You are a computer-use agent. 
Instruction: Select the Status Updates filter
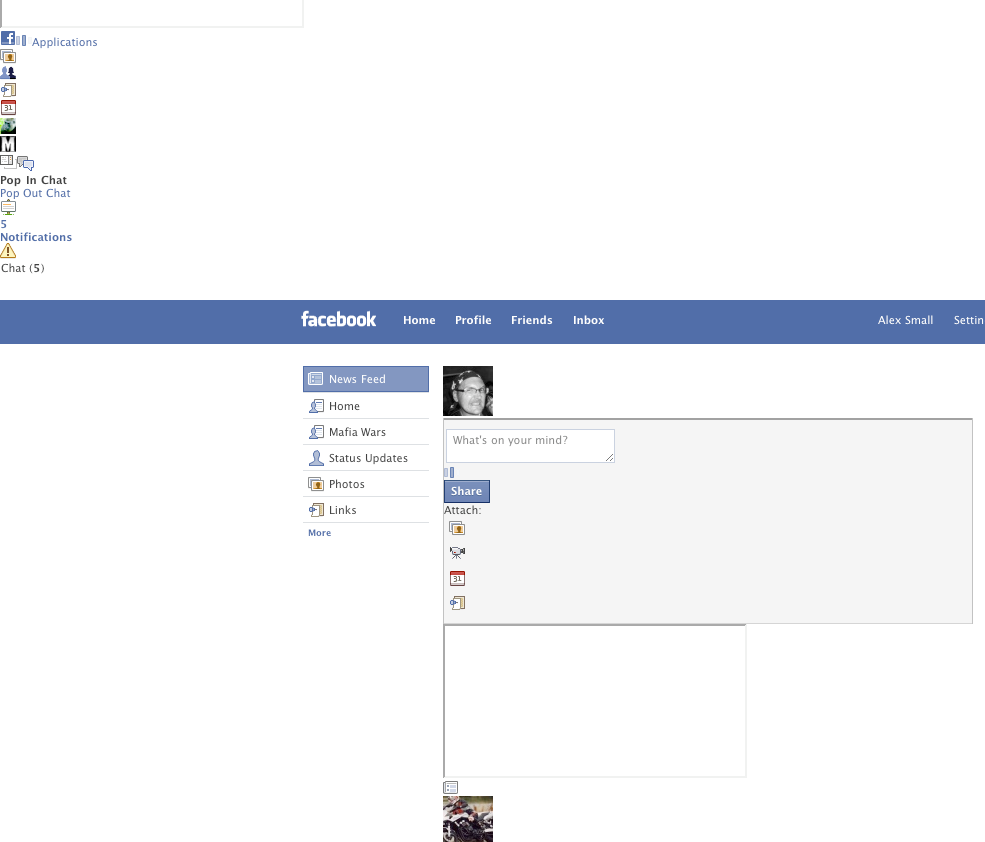366,458
